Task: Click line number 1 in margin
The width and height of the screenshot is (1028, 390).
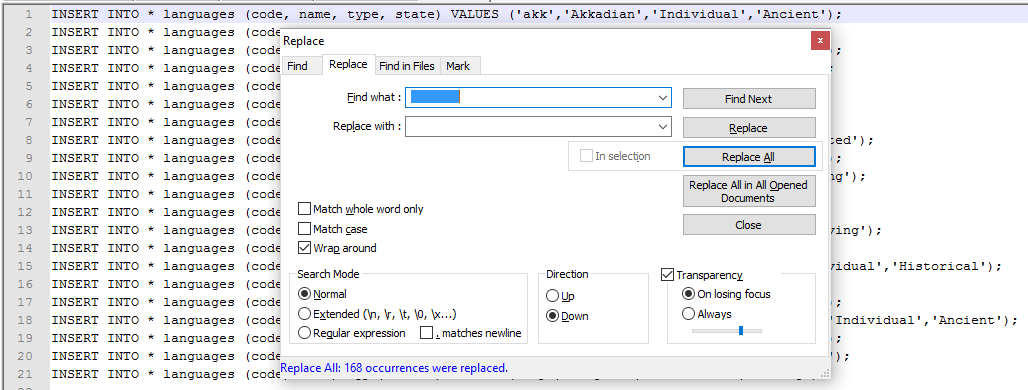Action: 29,14
